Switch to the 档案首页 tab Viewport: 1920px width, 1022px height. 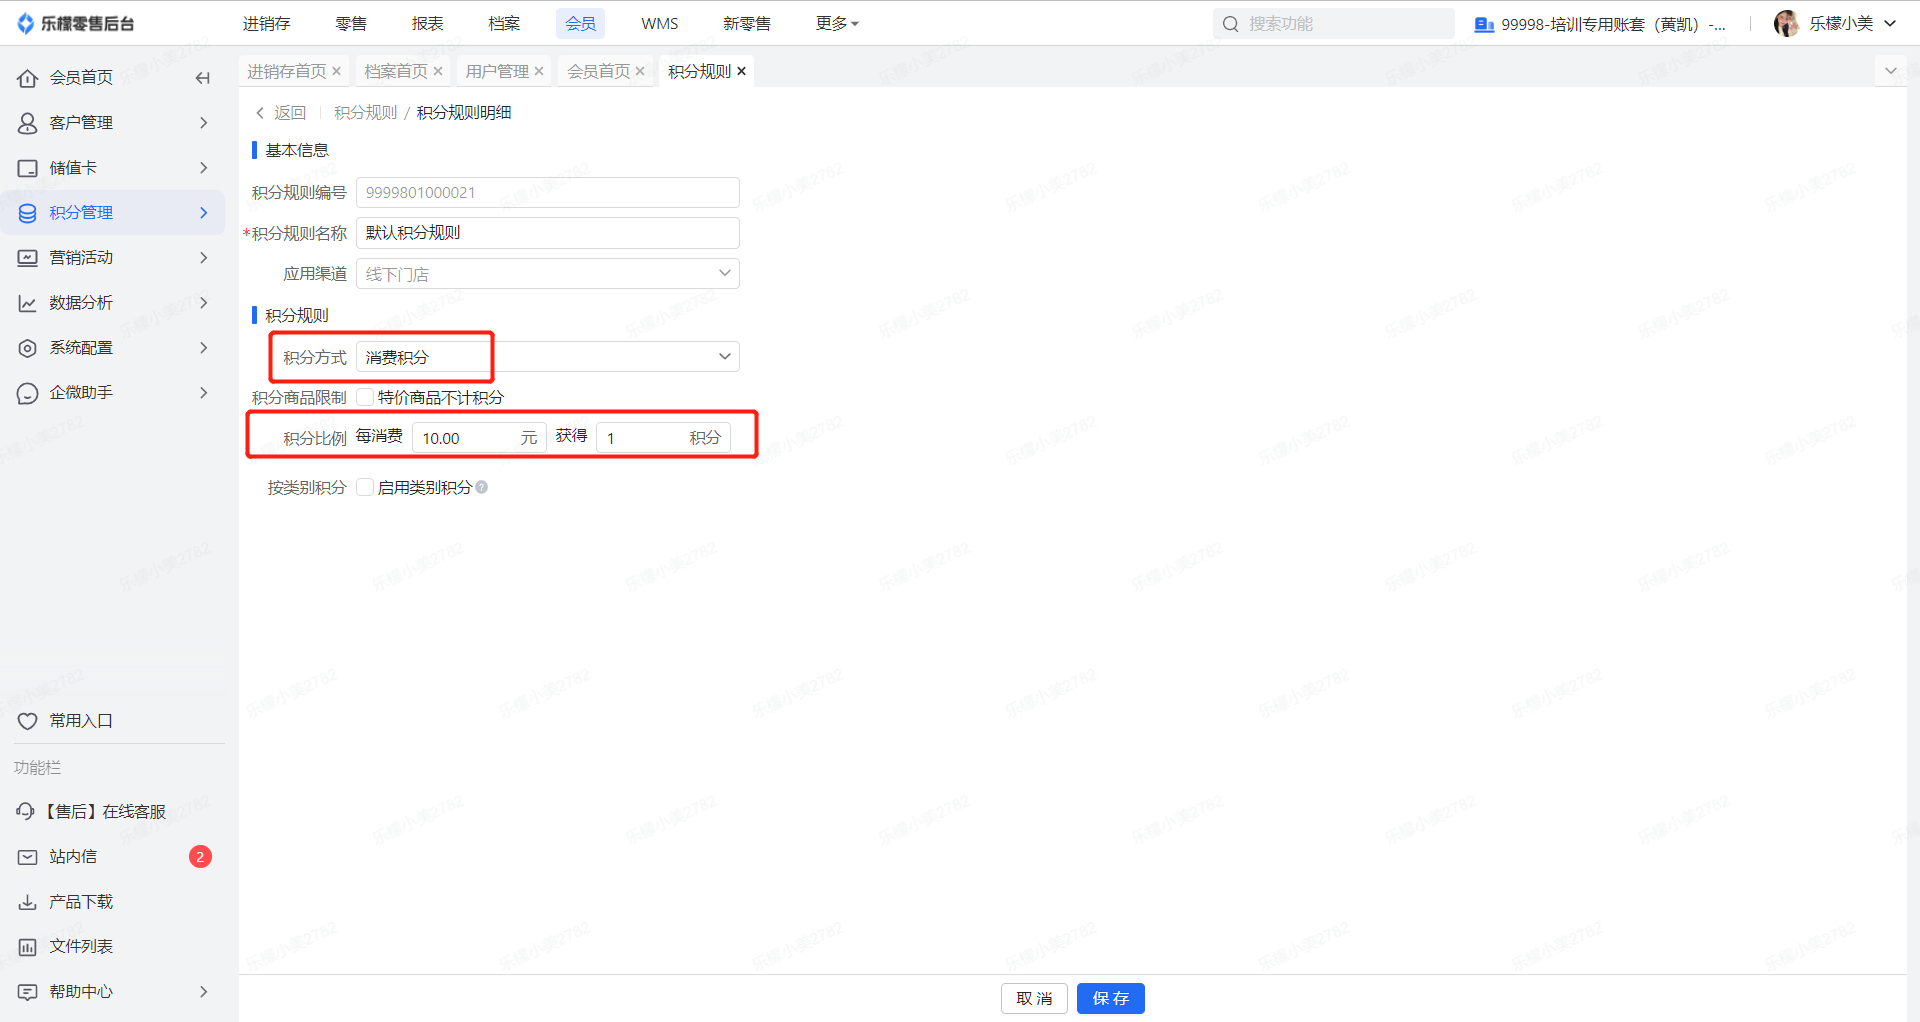pos(396,71)
